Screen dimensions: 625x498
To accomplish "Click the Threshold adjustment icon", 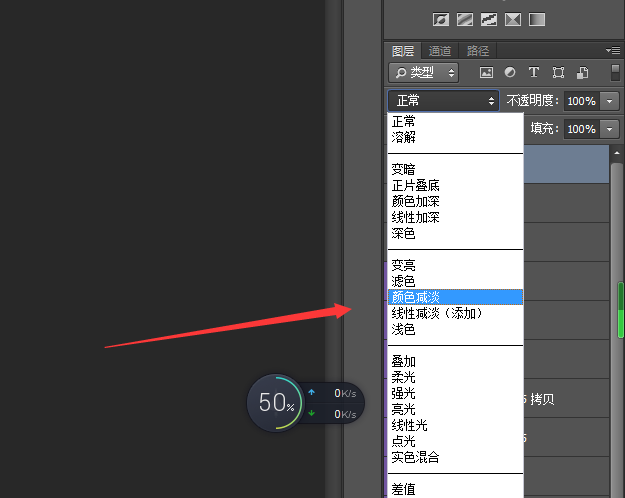I will 489,19.
